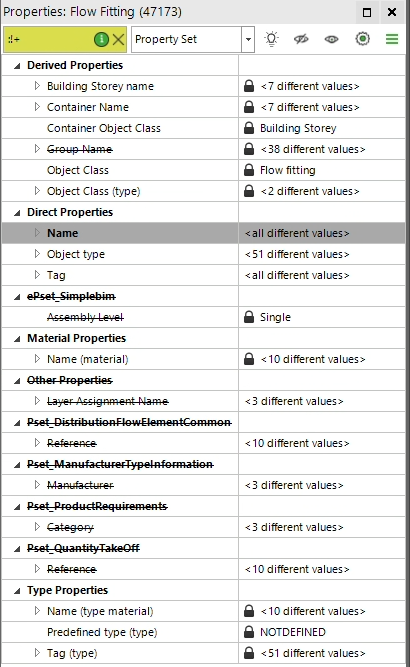Expand the Object type property
410x667 pixels.
click(x=37, y=254)
